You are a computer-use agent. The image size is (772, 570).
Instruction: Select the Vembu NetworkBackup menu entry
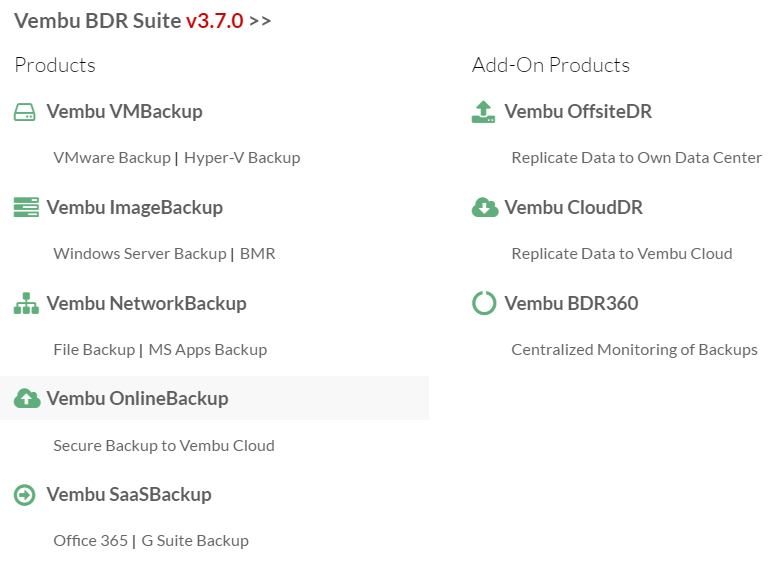tap(147, 303)
